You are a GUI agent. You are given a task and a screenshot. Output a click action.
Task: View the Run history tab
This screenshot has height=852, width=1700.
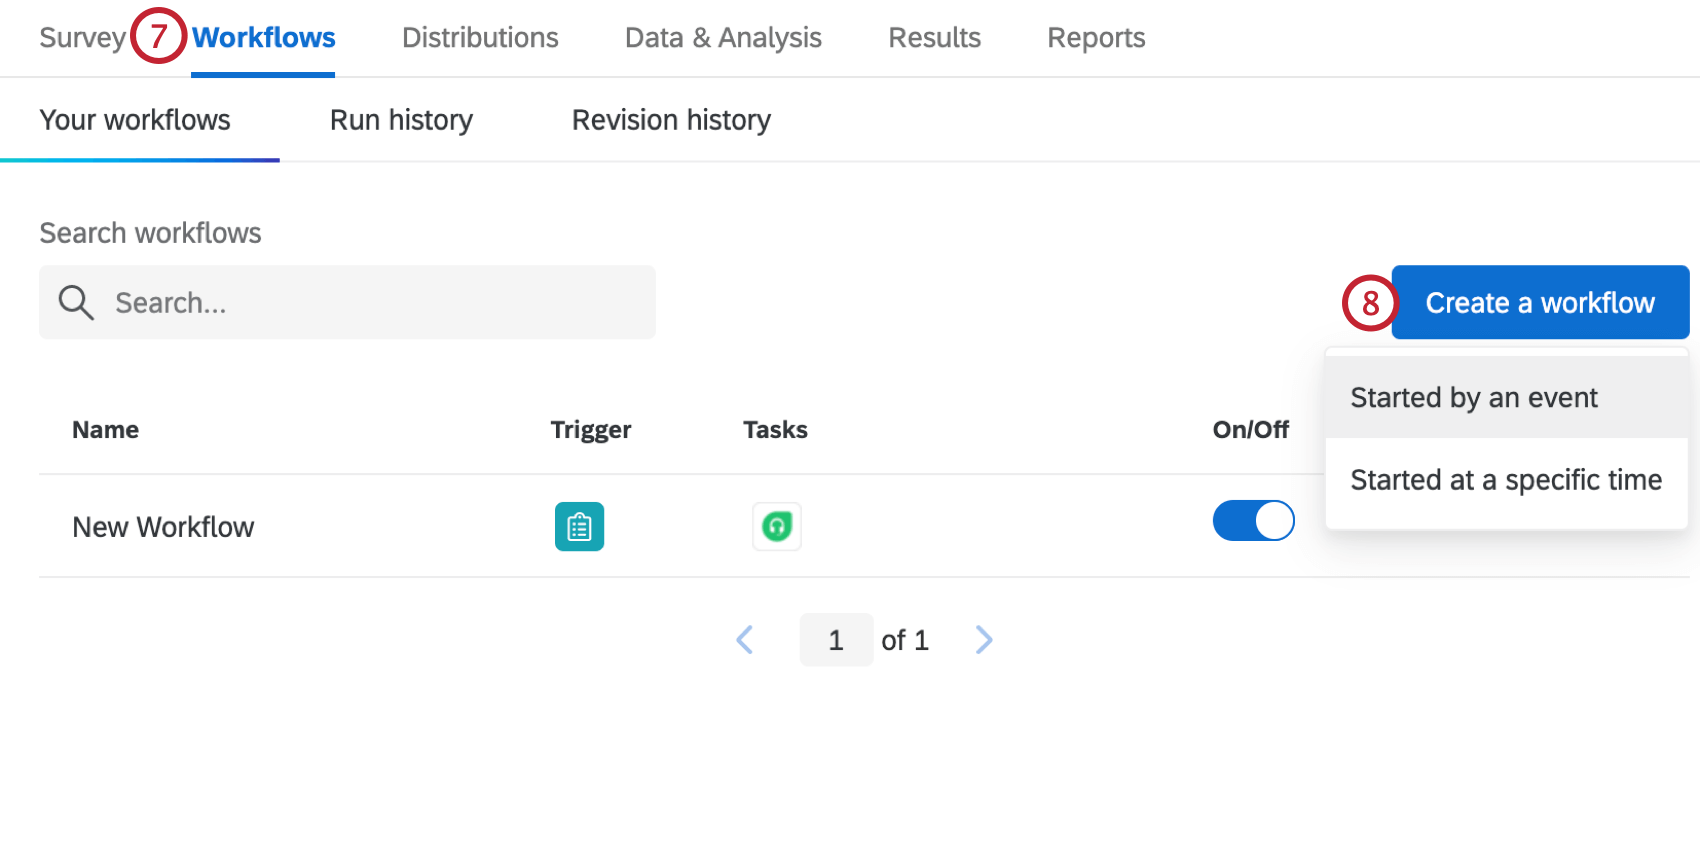coord(401,120)
